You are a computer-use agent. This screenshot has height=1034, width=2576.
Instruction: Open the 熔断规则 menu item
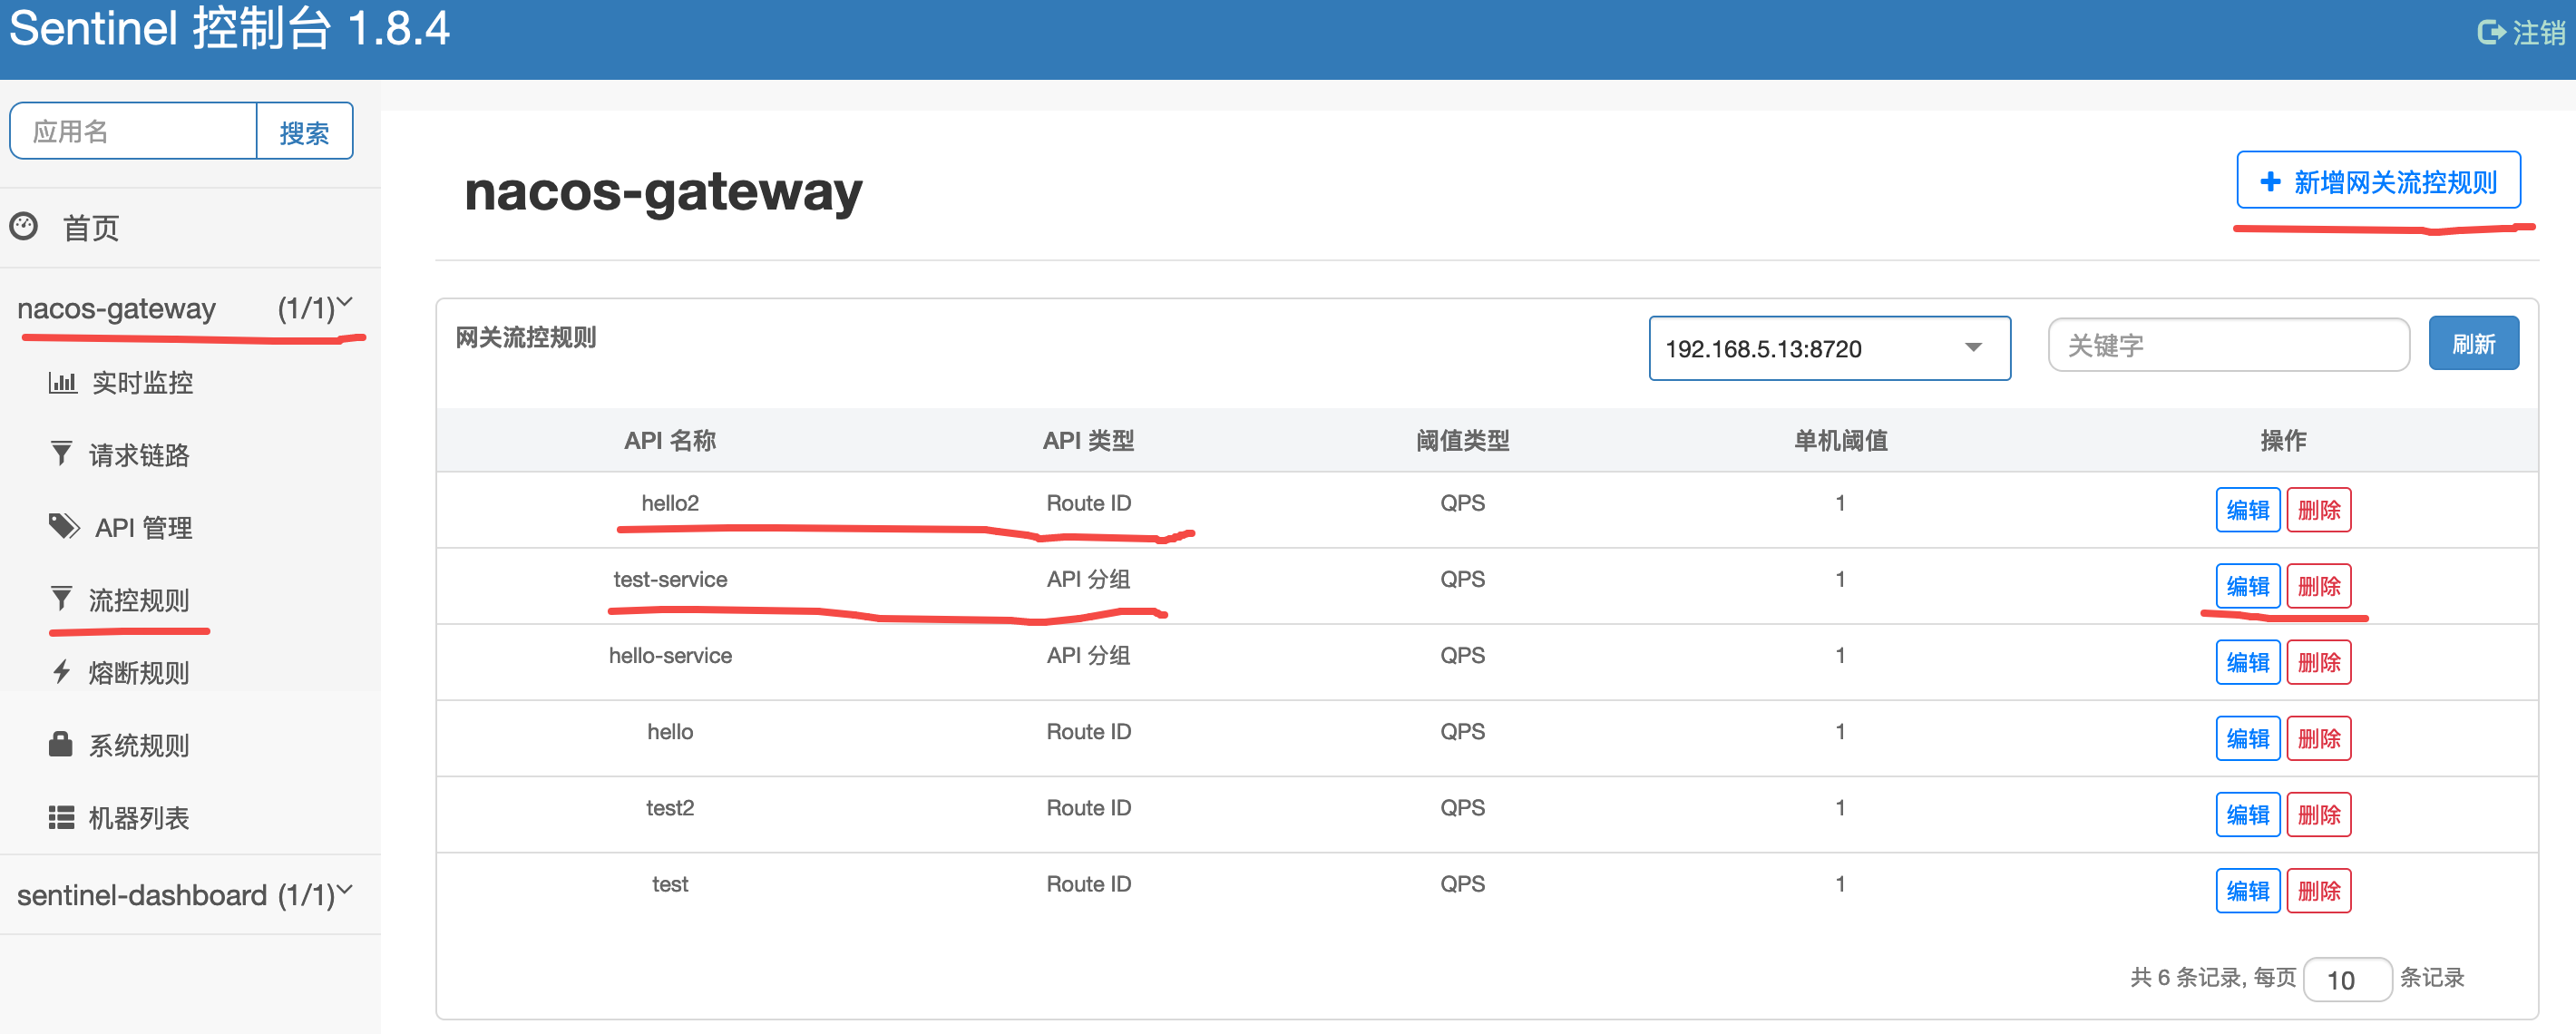[x=138, y=672]
